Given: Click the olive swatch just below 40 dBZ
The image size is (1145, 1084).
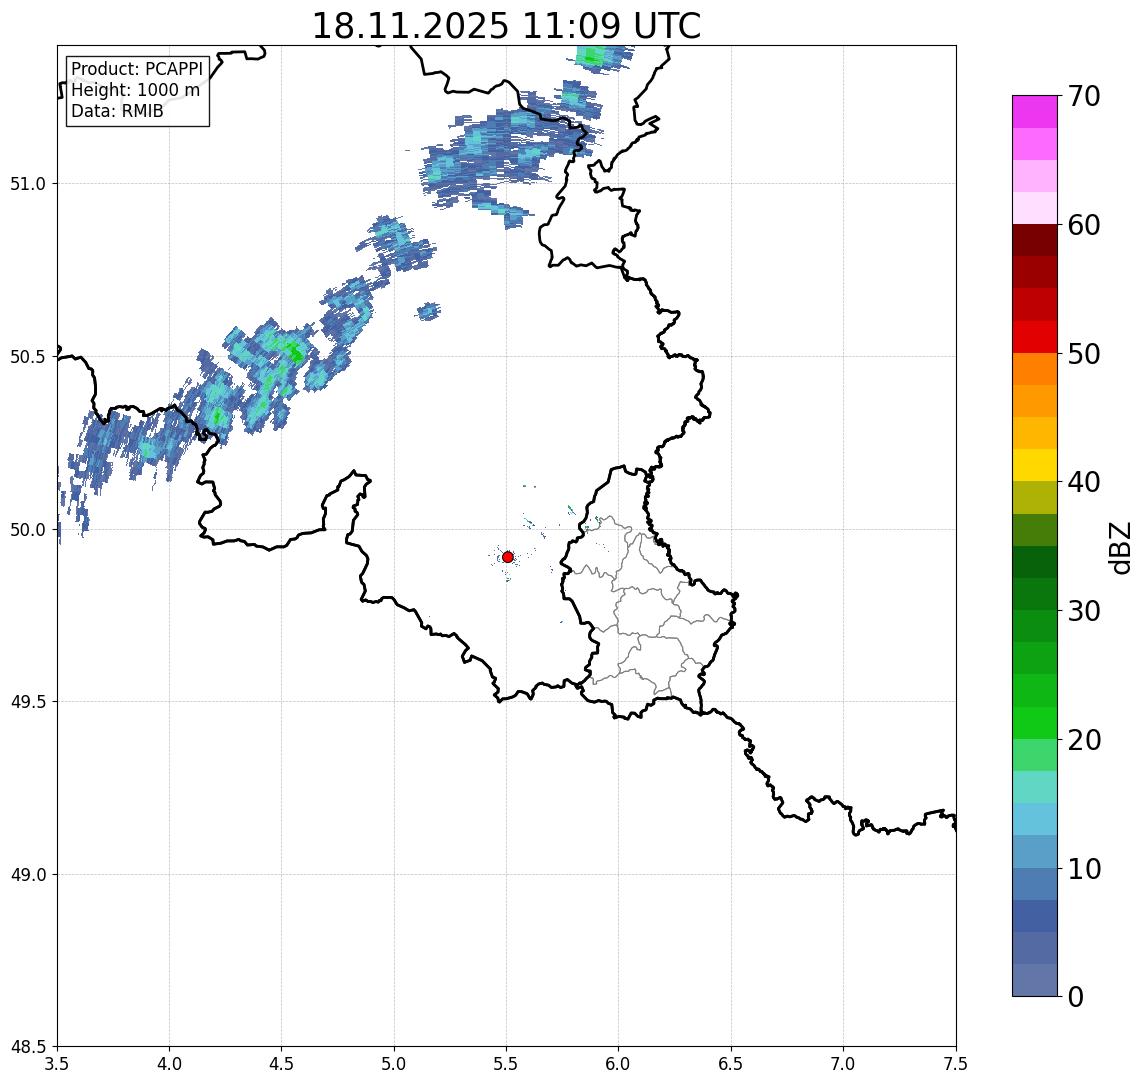Looking at the screenshot, I should coord(1035,497).
